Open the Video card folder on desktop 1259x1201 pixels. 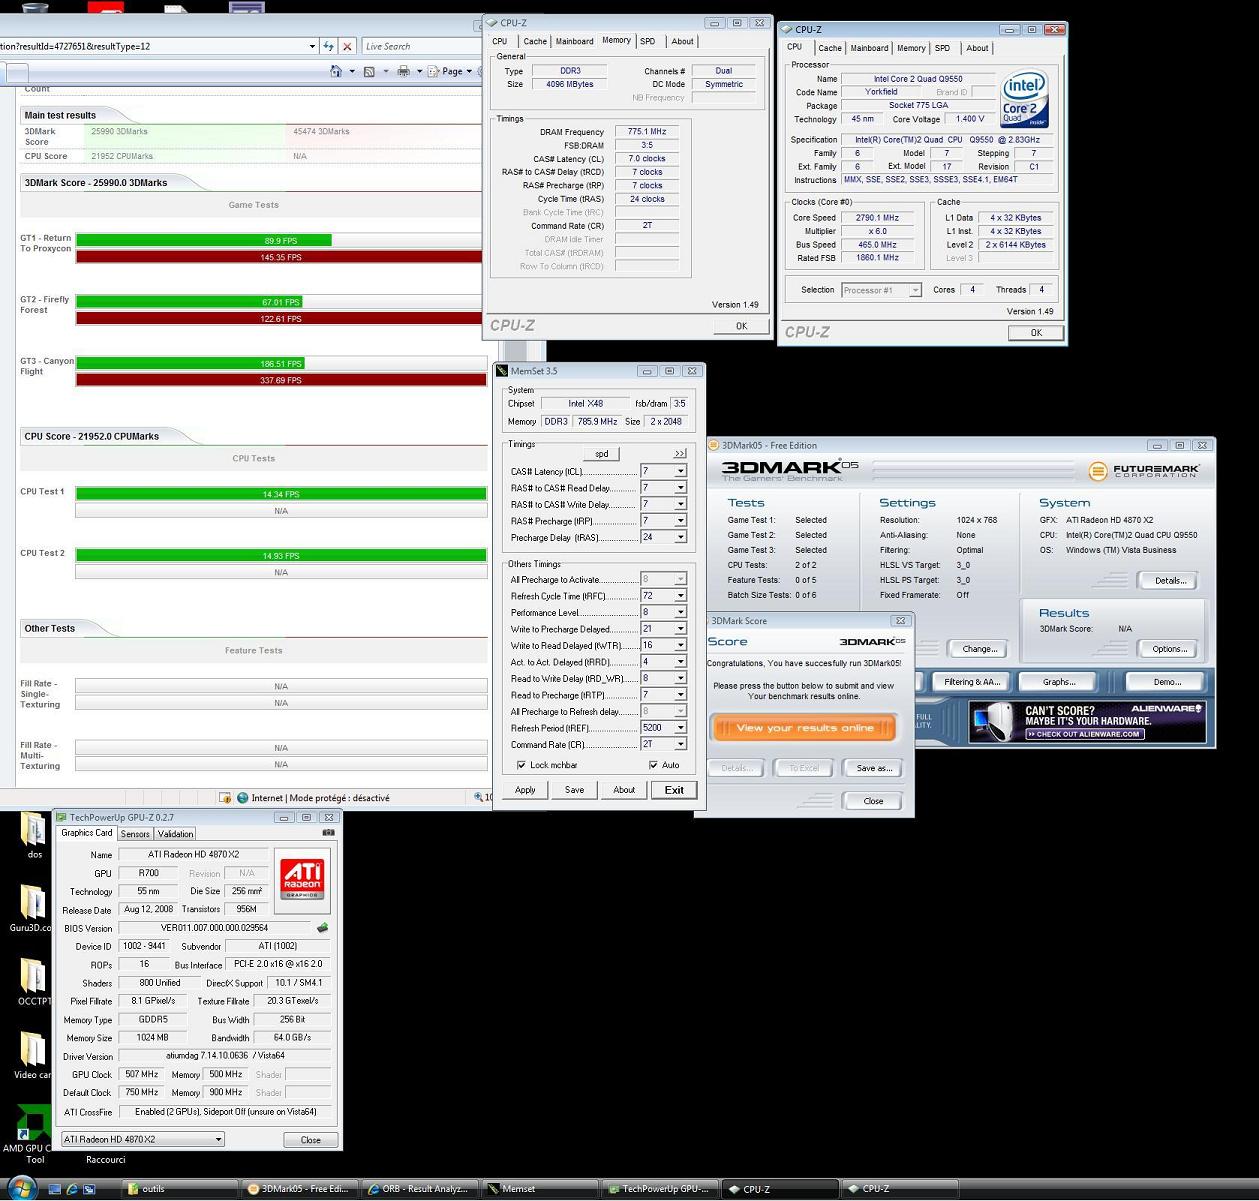tap(33, 1056)
